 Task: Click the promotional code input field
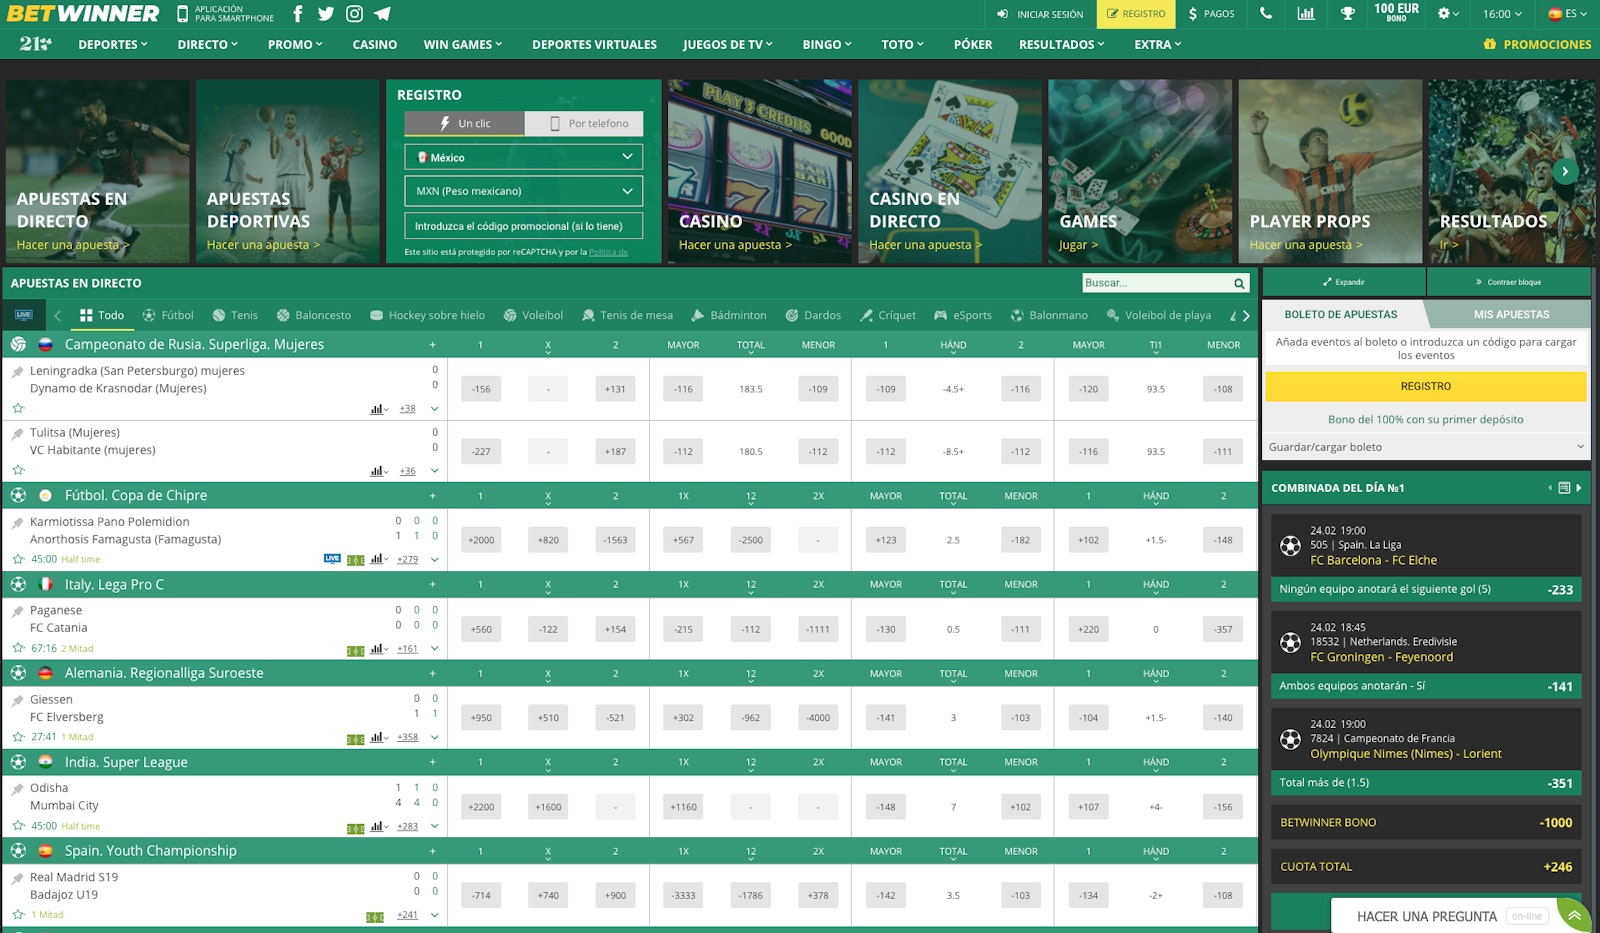point(523,225)
